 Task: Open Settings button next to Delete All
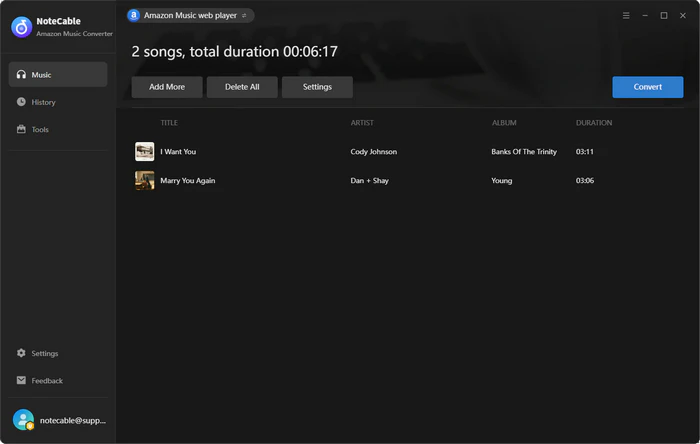click(317, 87)
